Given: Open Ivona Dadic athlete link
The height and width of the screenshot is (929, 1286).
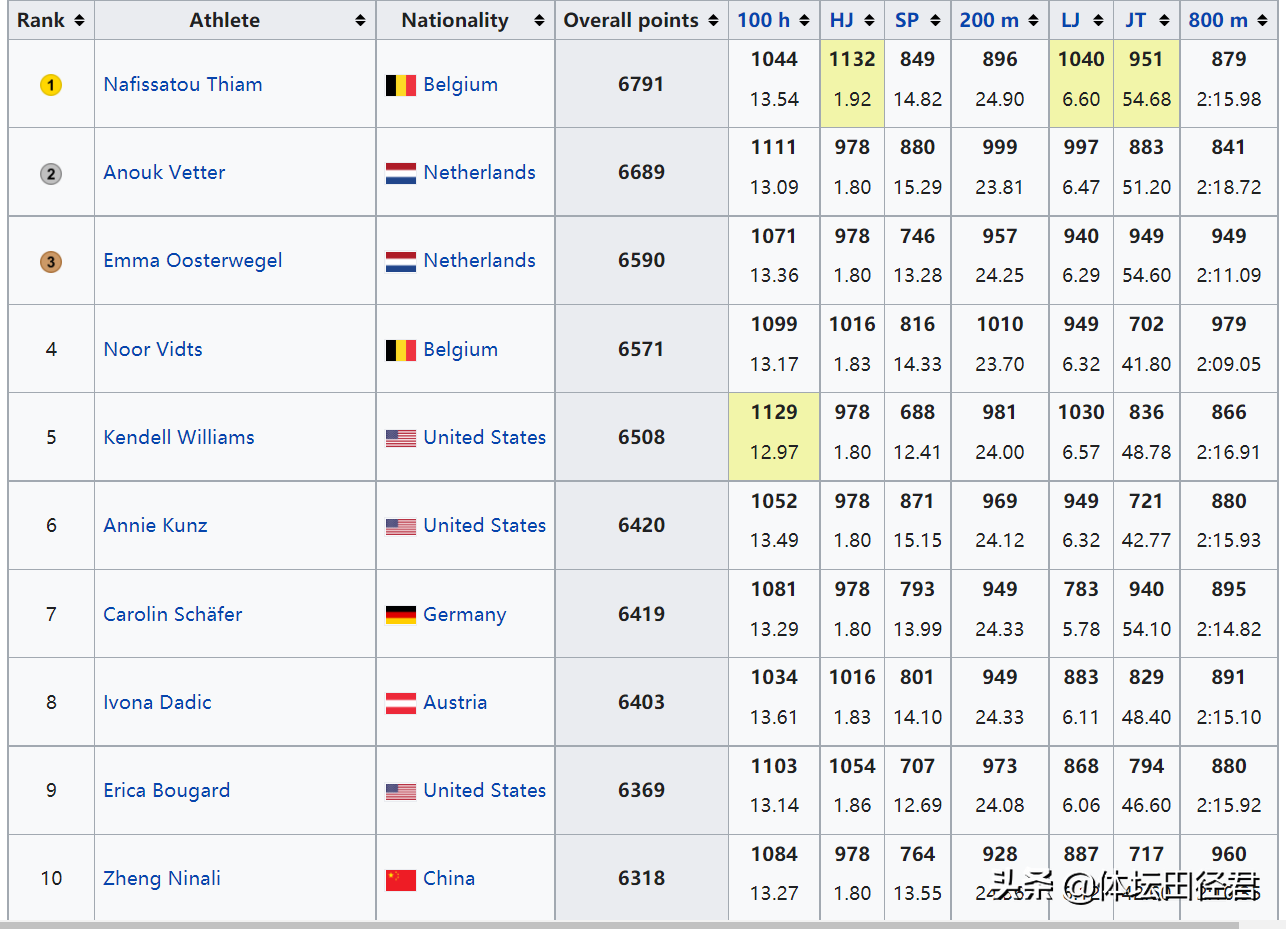Looking at the screenshot, I should coord(158,703).
